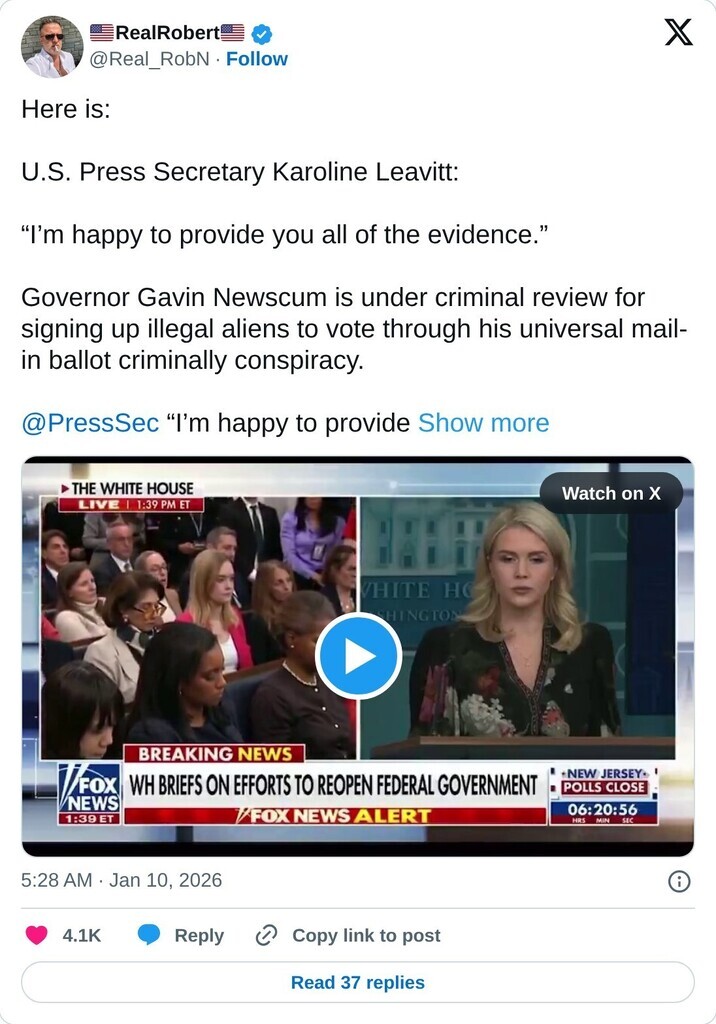Click the blue verified checkmark badge

click(262, 33)
